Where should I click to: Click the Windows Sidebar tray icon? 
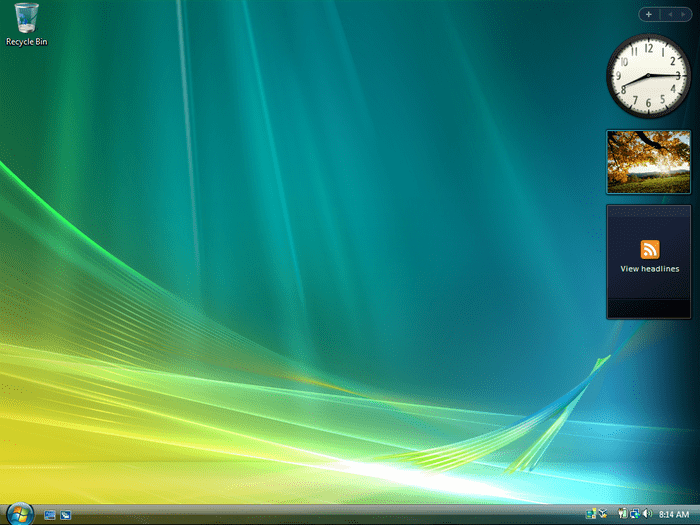(591, 514)
